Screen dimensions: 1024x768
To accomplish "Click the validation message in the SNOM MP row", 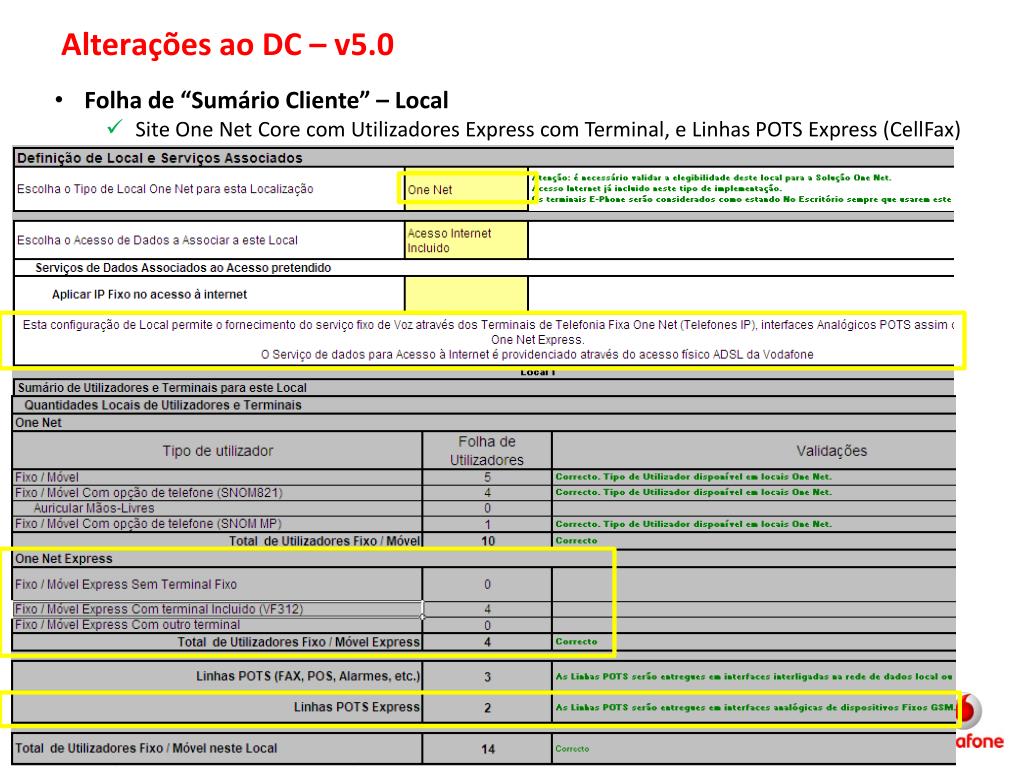I will tap(694, 524).
